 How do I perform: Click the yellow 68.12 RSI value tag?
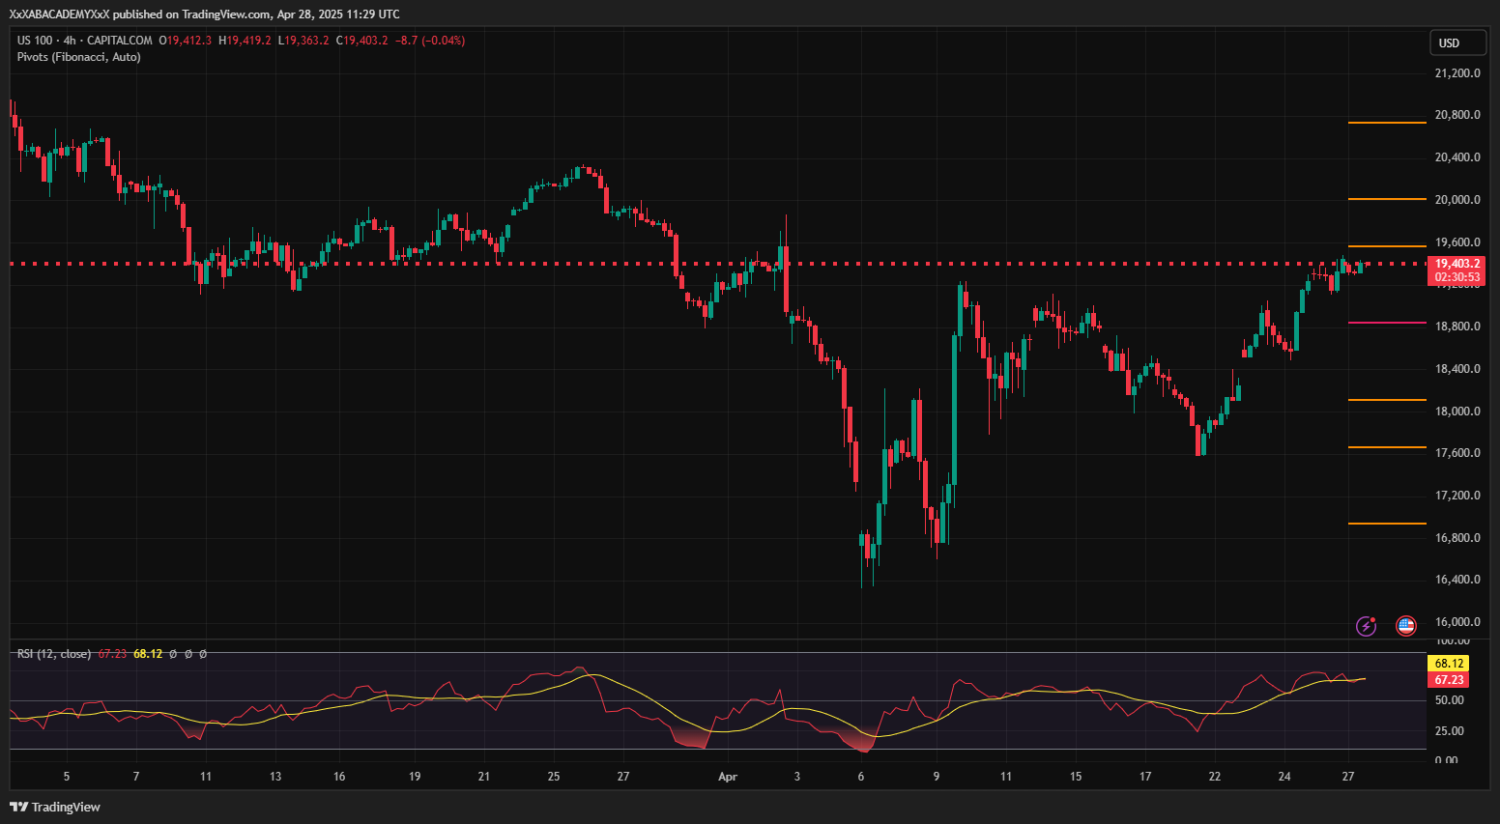click(1448, 663)
